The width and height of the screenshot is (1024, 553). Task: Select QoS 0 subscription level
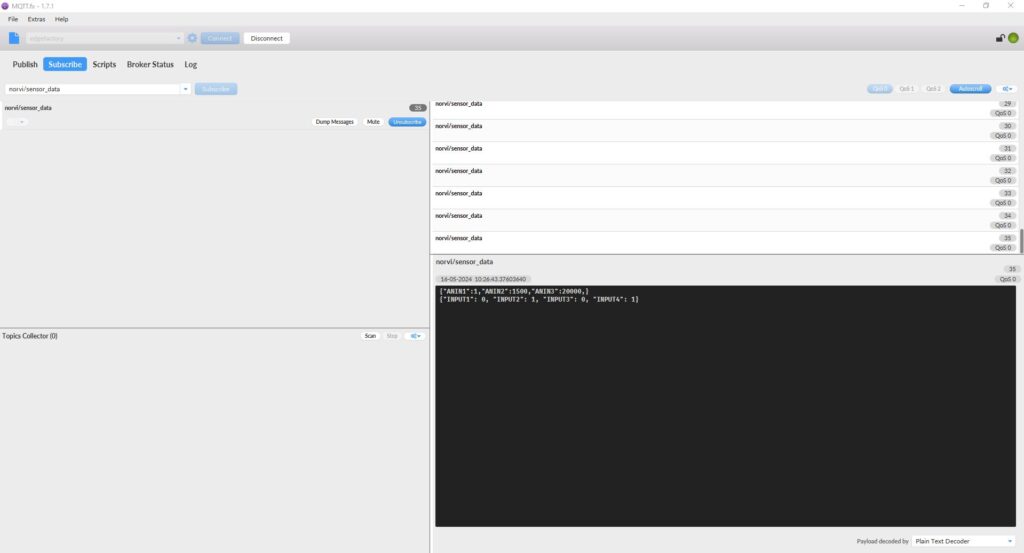(880, 89)
